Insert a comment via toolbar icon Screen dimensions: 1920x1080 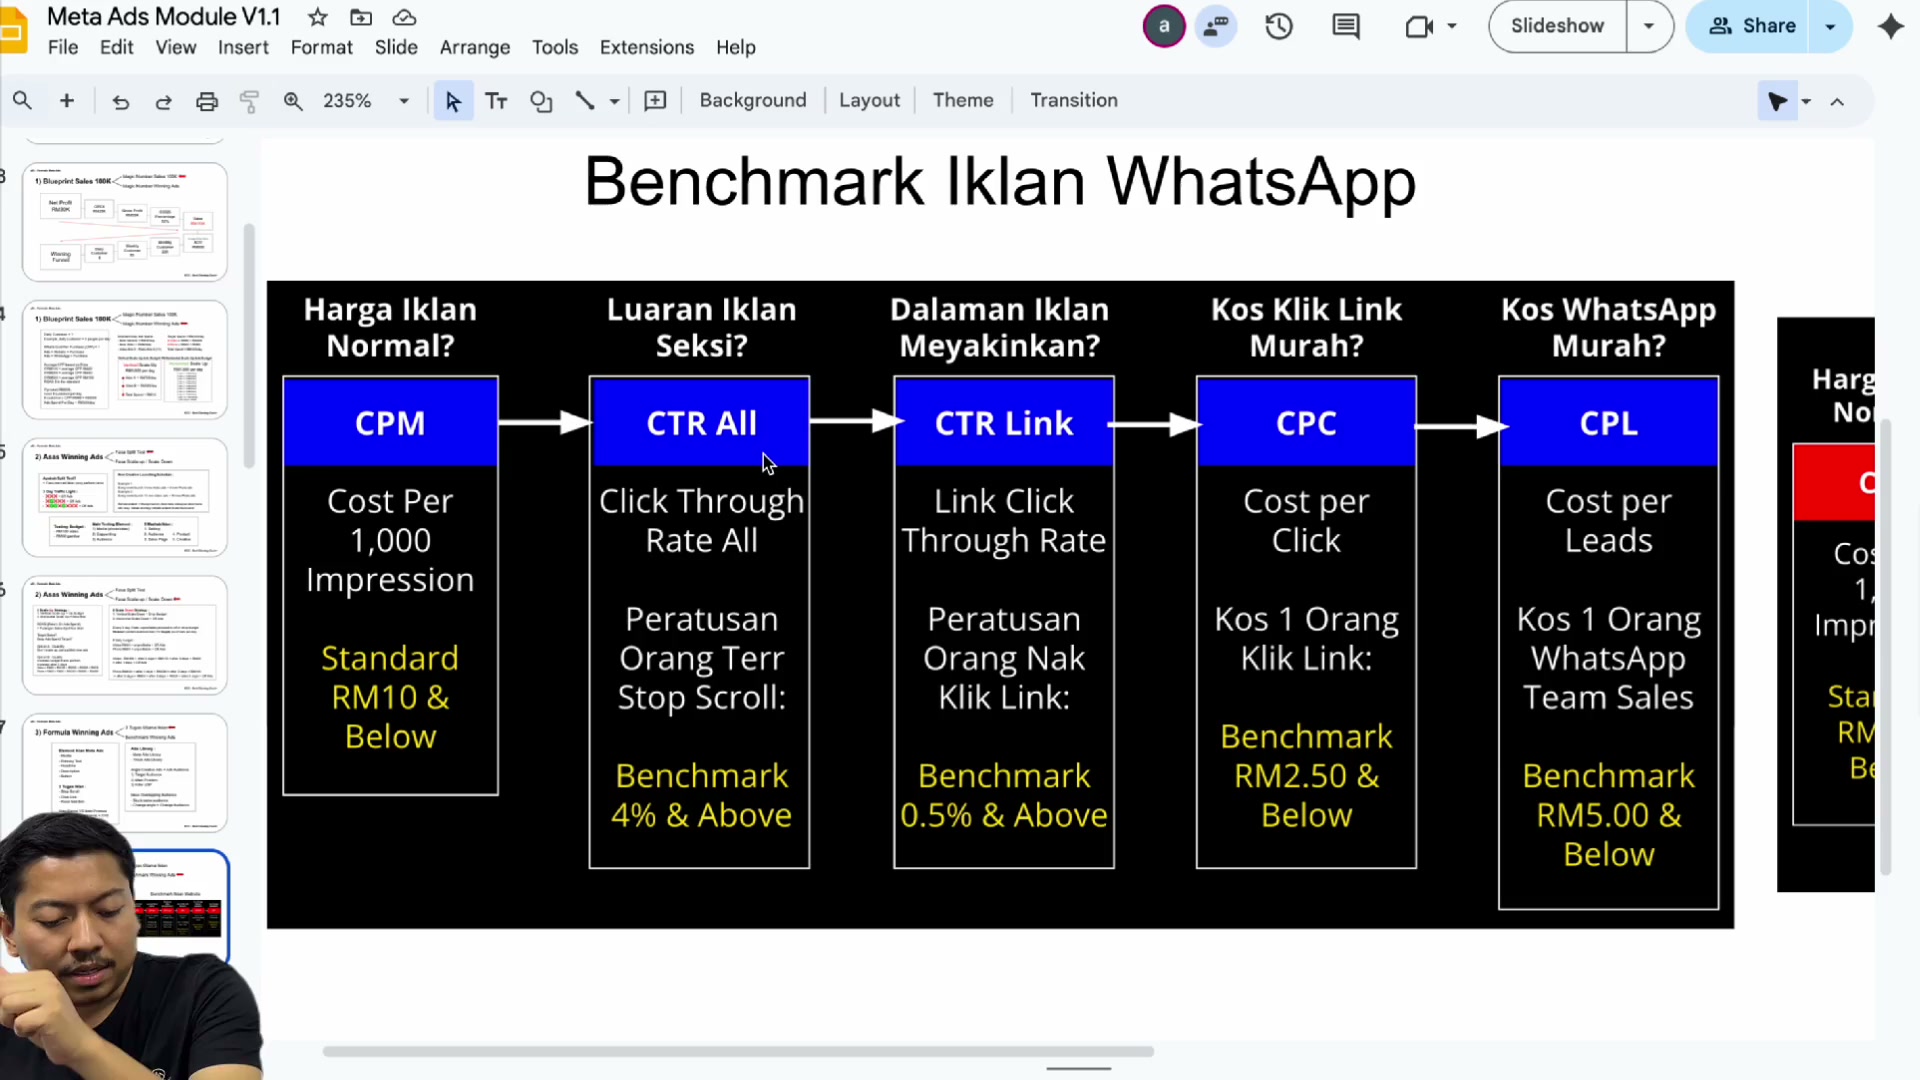(x=655, y=101)
